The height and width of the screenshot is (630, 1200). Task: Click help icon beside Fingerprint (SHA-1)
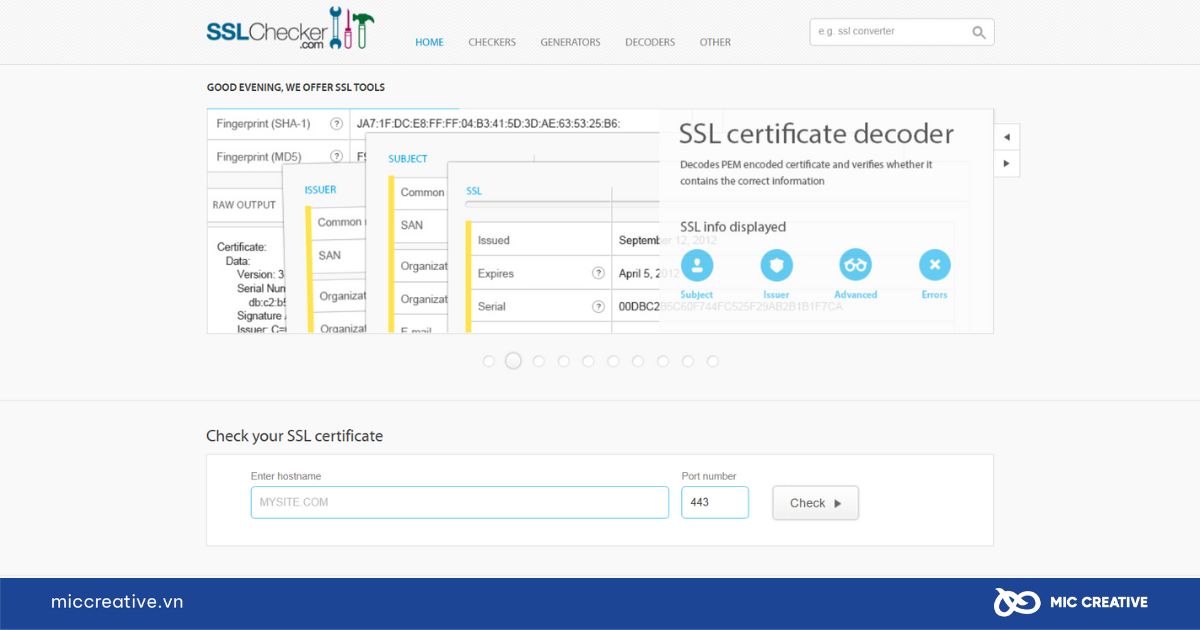point(337,124)
